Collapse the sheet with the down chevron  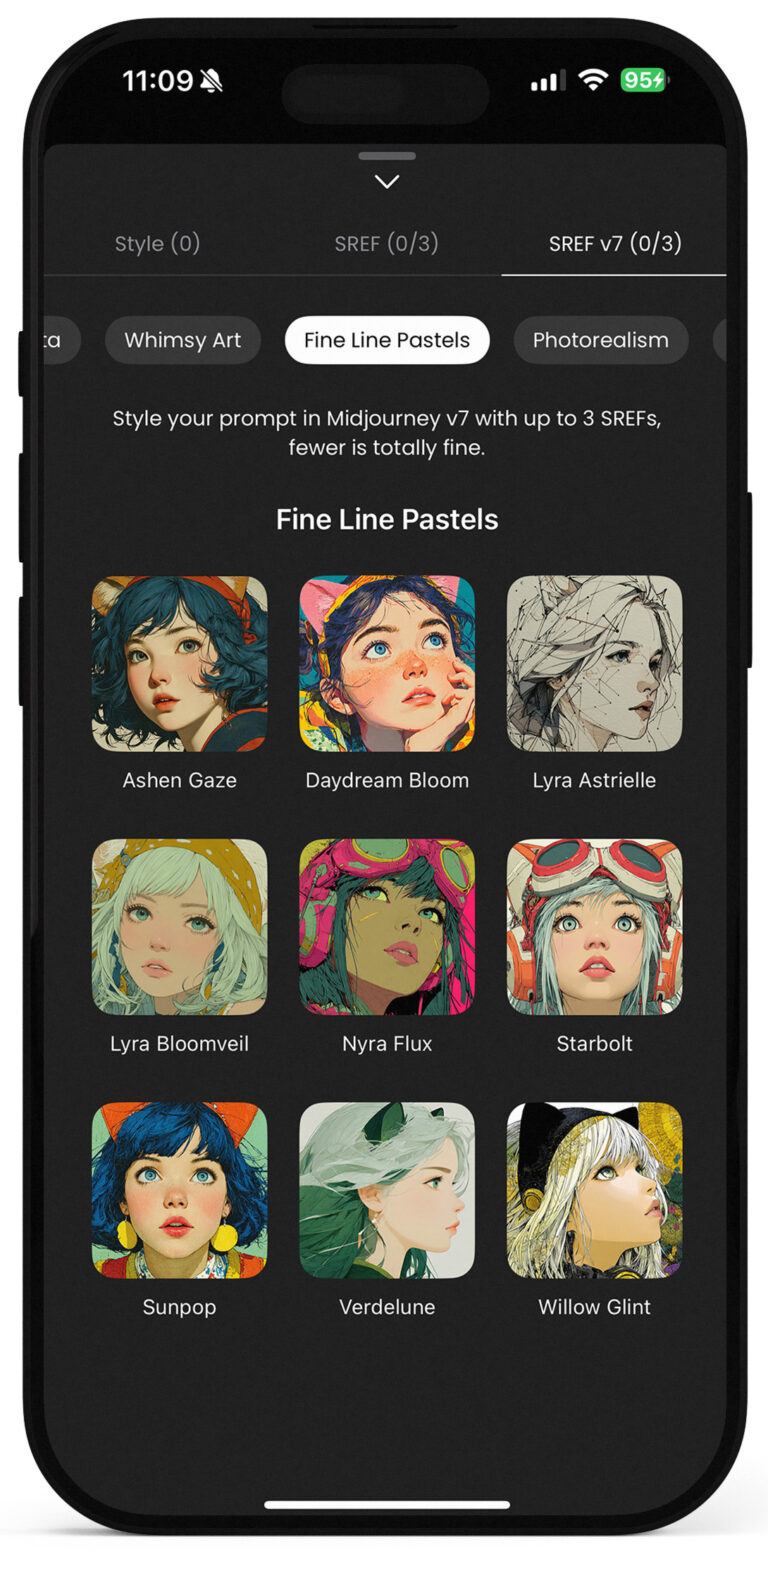pyautogui.click(x=387, y=182)
